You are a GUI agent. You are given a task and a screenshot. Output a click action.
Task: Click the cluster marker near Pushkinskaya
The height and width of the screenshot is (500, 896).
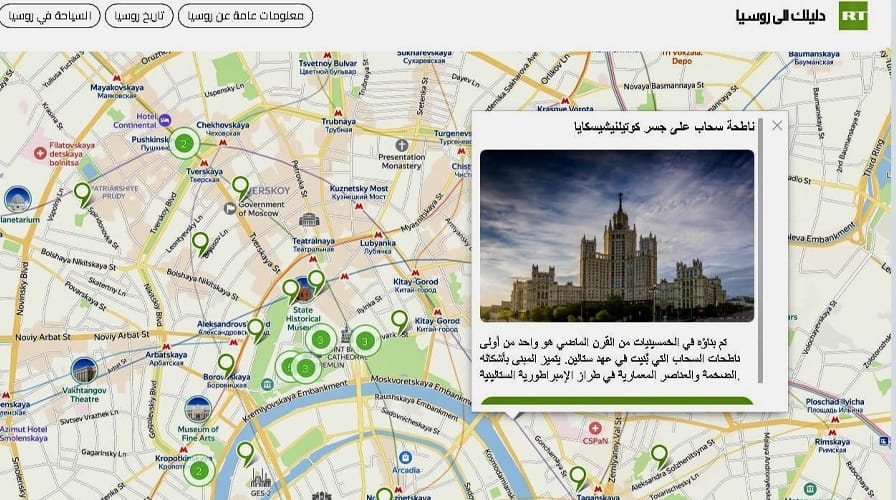[x=184, y=143]
